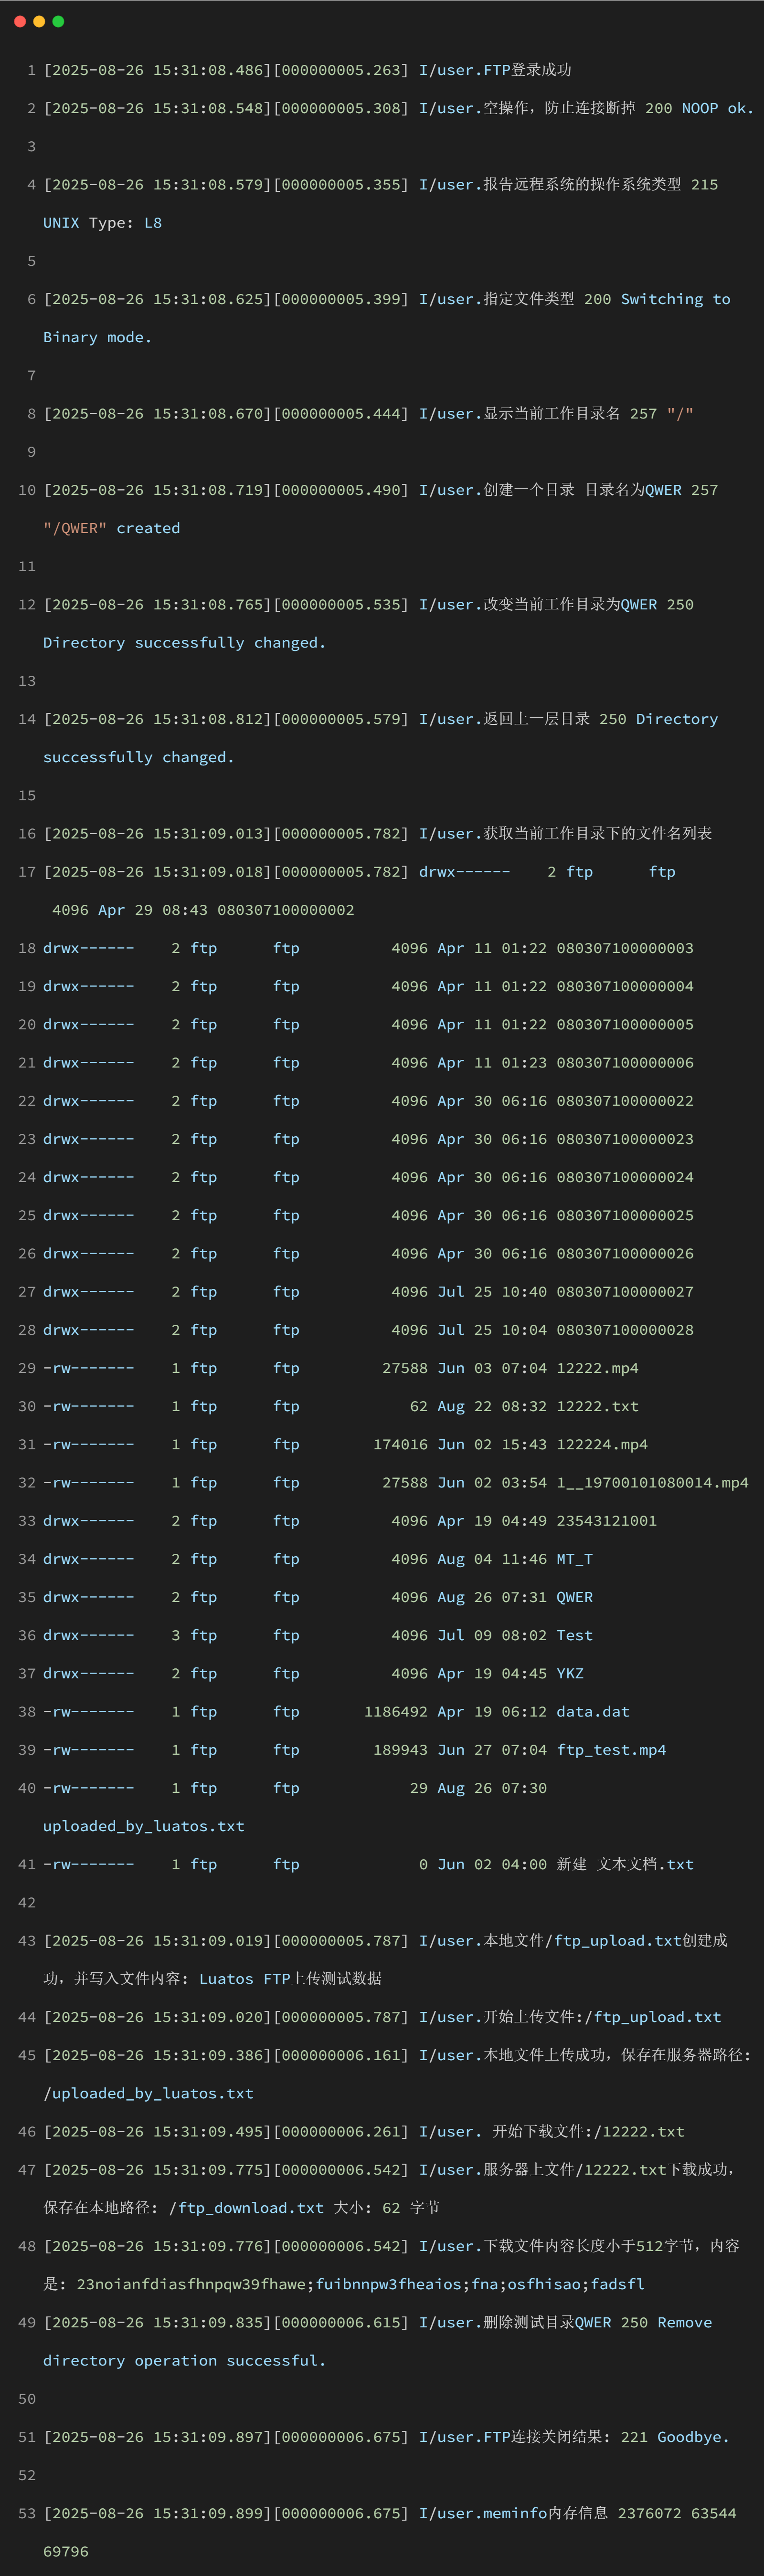The width and height of the screenshot is (764, 2576).
Task: Select the text "200 NOOP ok."
Action: pyautogui.click(x=699, y=108)
